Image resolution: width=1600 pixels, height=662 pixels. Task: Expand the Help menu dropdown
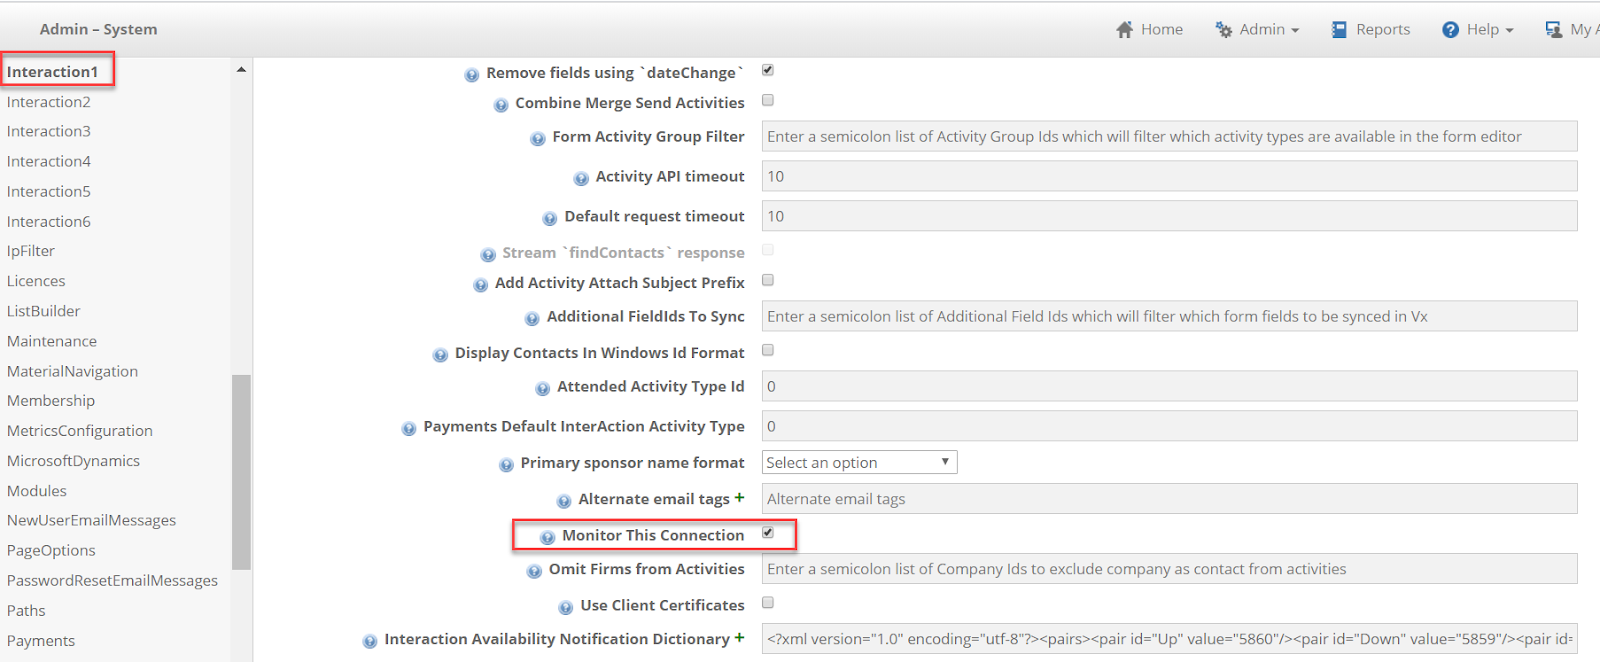pyautogui.click(x=1478, y=30)
